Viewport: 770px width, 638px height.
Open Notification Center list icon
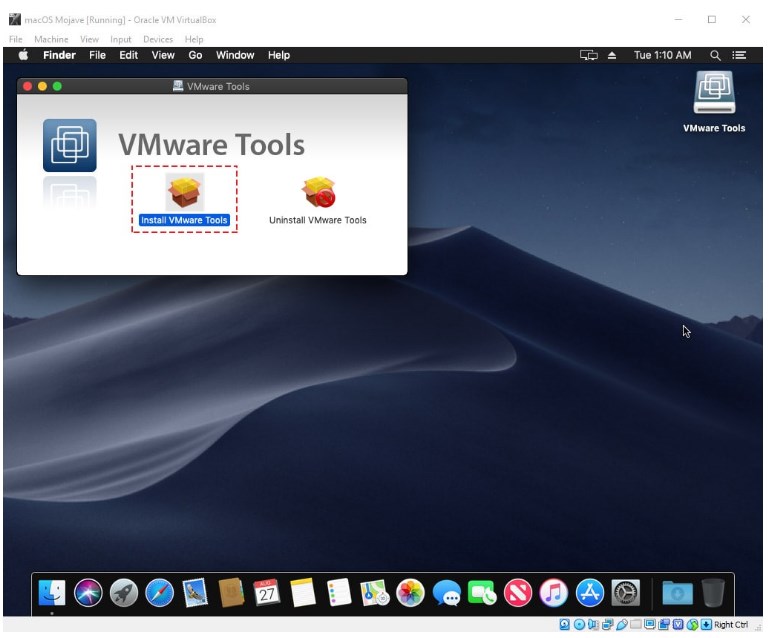pos(740,55)
